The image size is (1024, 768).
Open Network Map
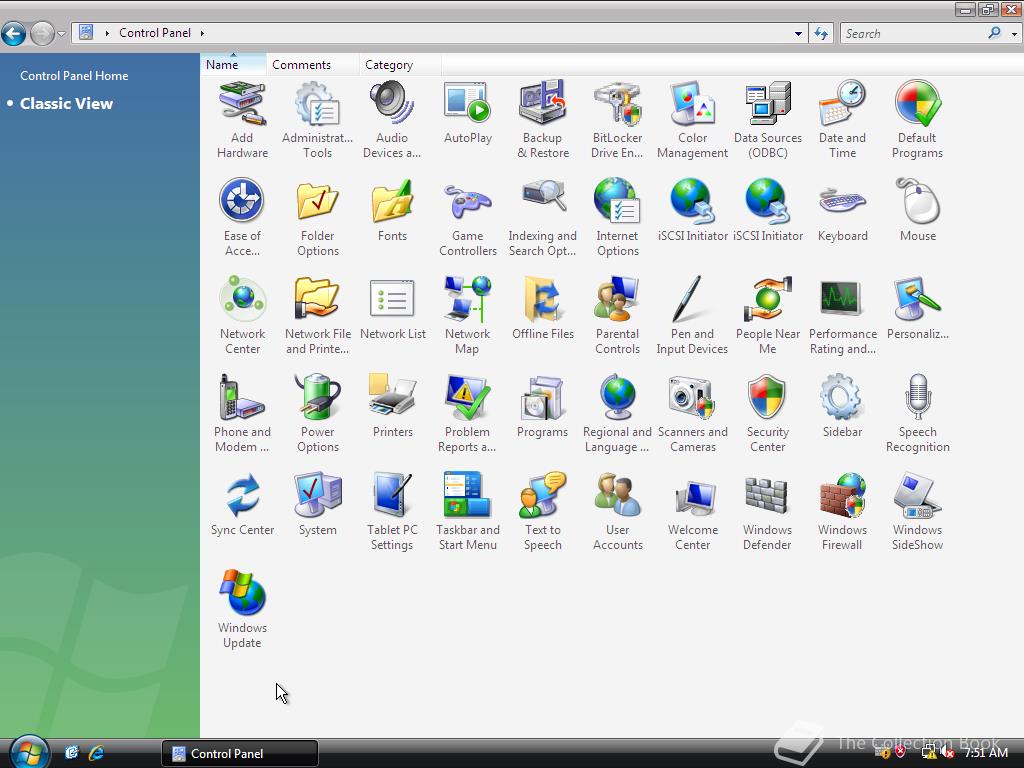468,315
